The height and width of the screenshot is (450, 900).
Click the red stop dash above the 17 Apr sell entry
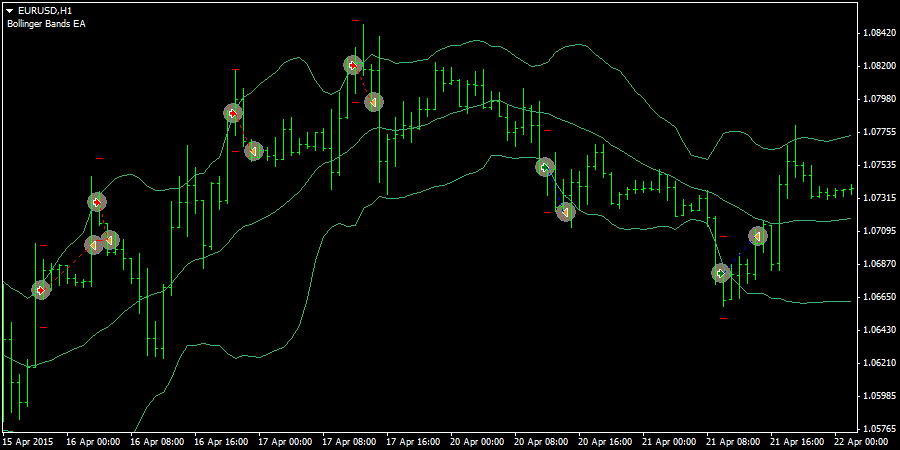point(355,21)
